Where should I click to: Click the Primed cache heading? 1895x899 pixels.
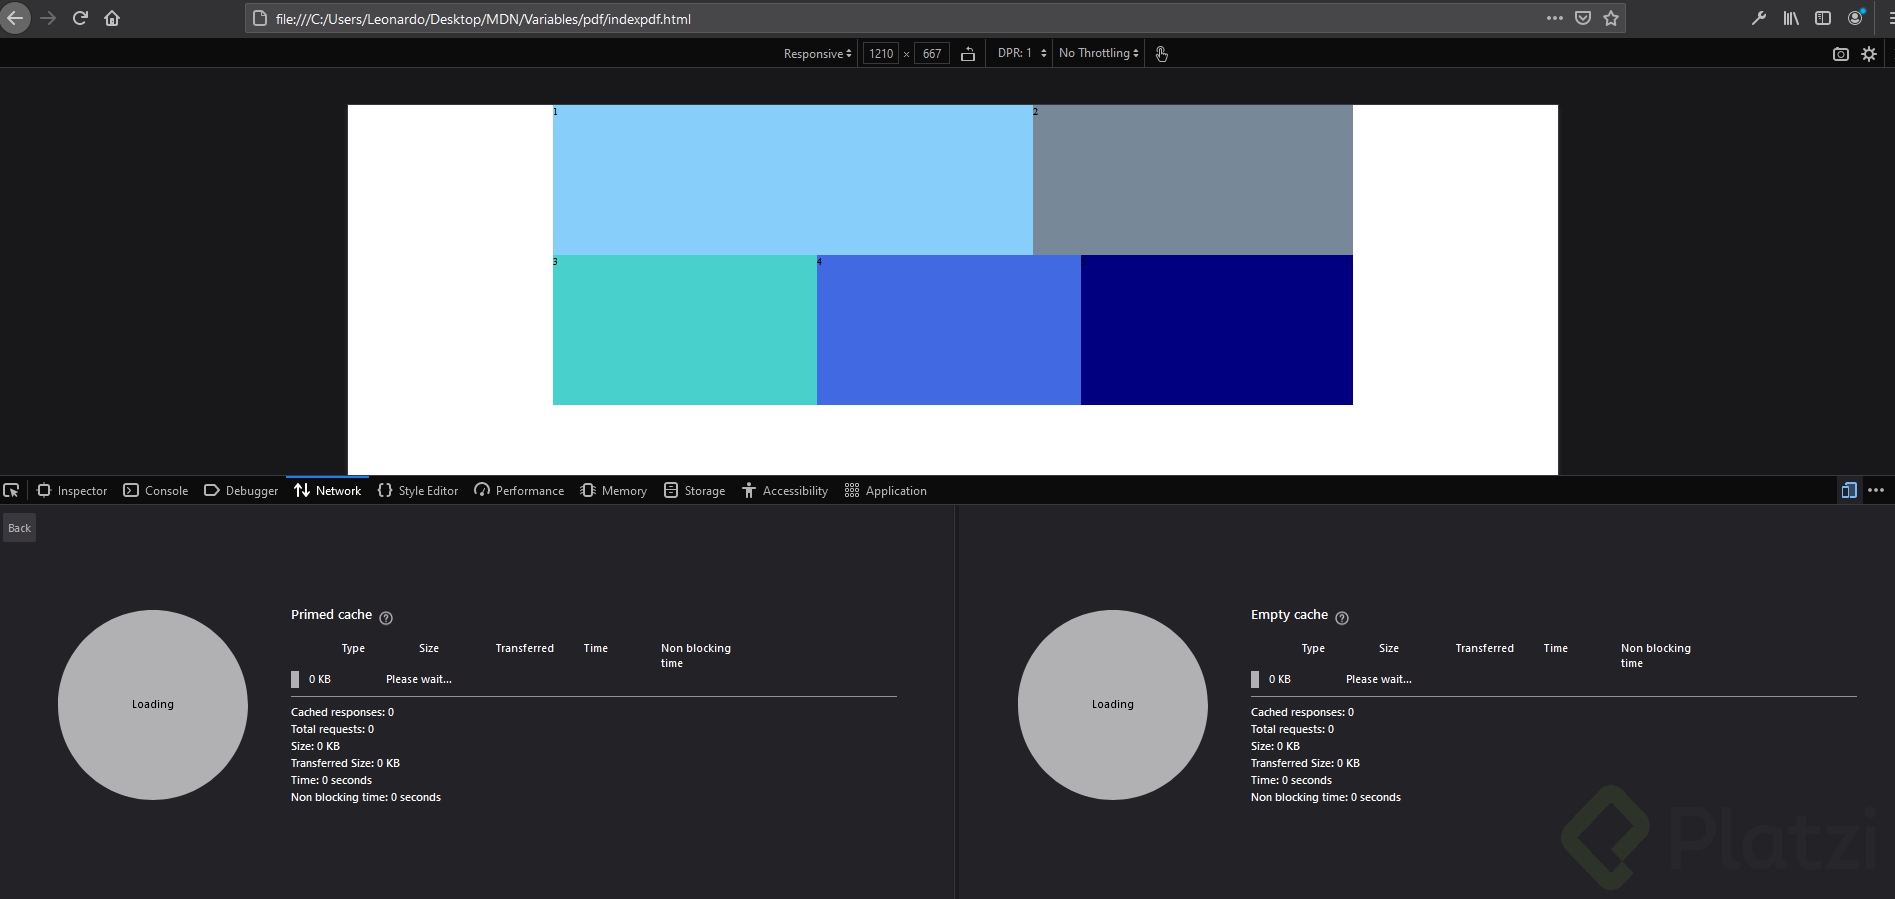point(331,615)
